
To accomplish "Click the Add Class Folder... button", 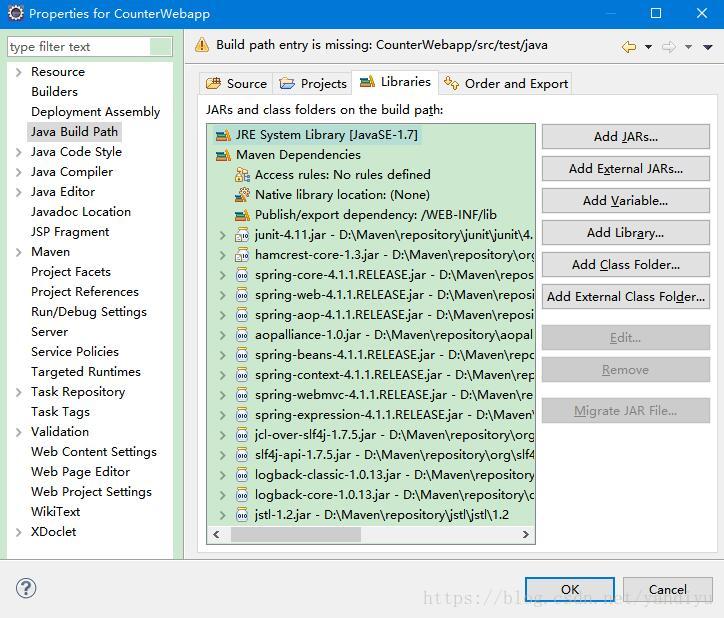I will (x=626, y=265).
